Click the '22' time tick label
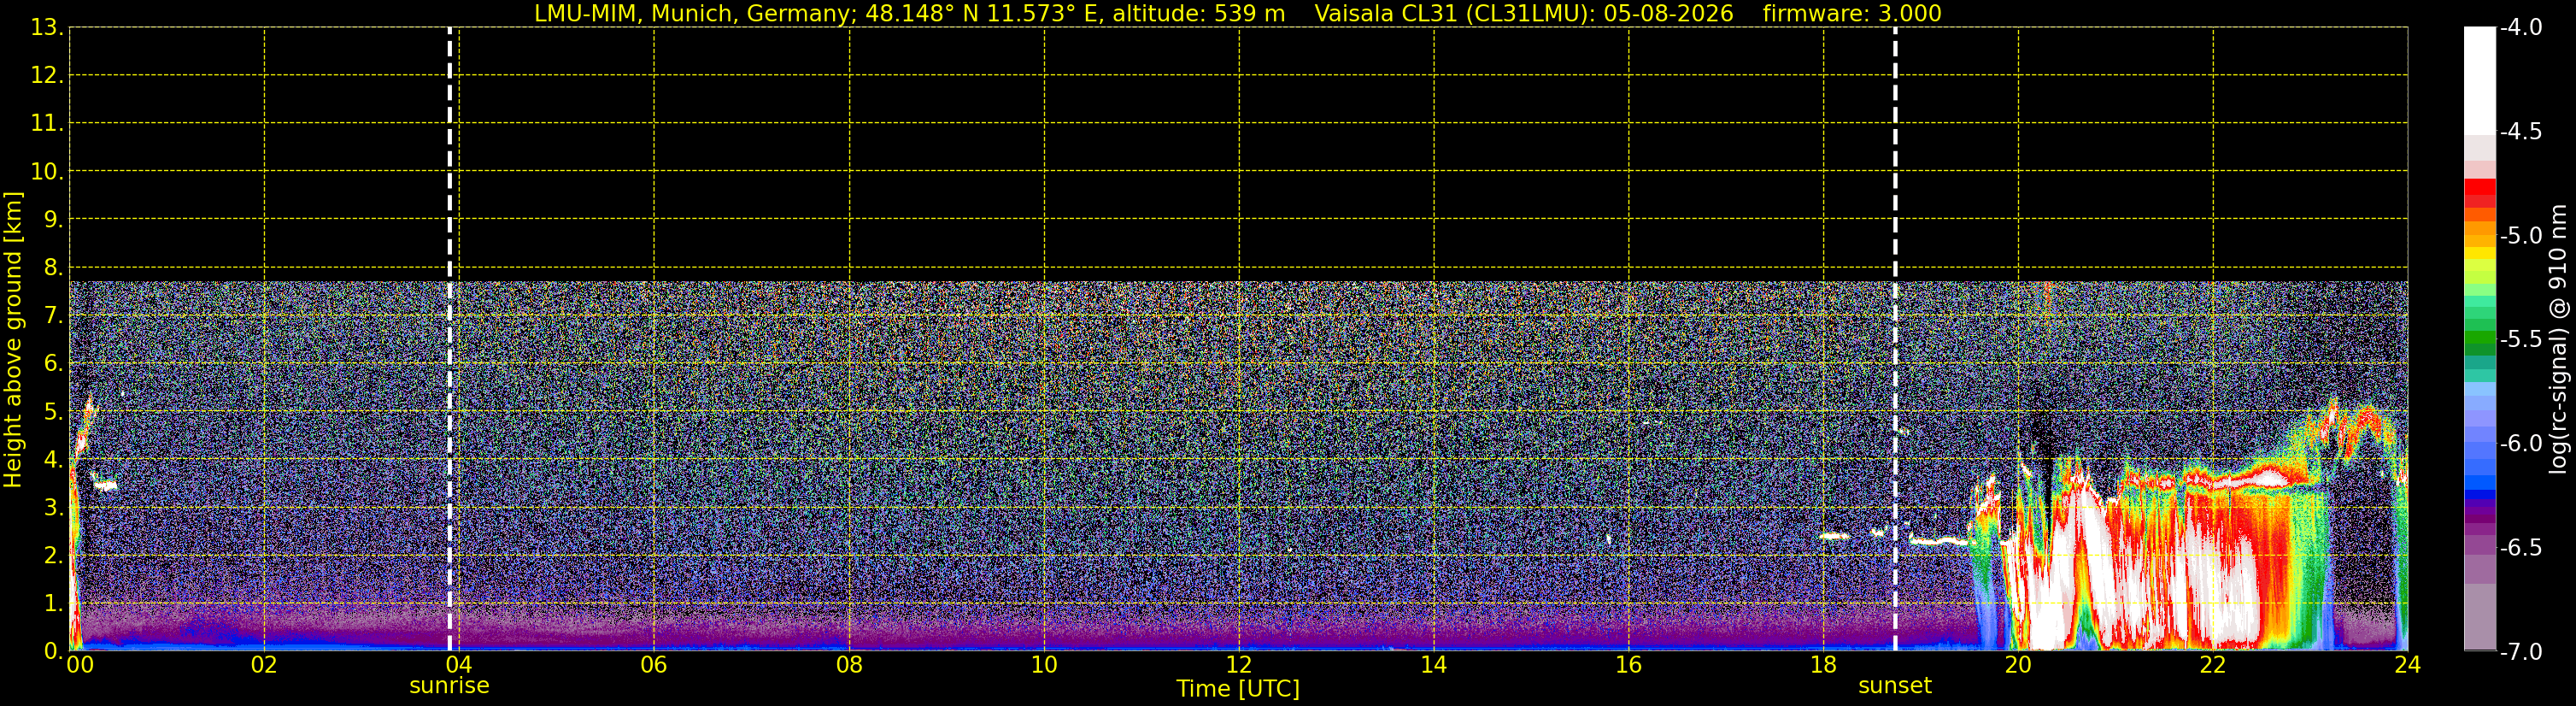Viewport: 2576px width, 706px height. pos(2213,664)
